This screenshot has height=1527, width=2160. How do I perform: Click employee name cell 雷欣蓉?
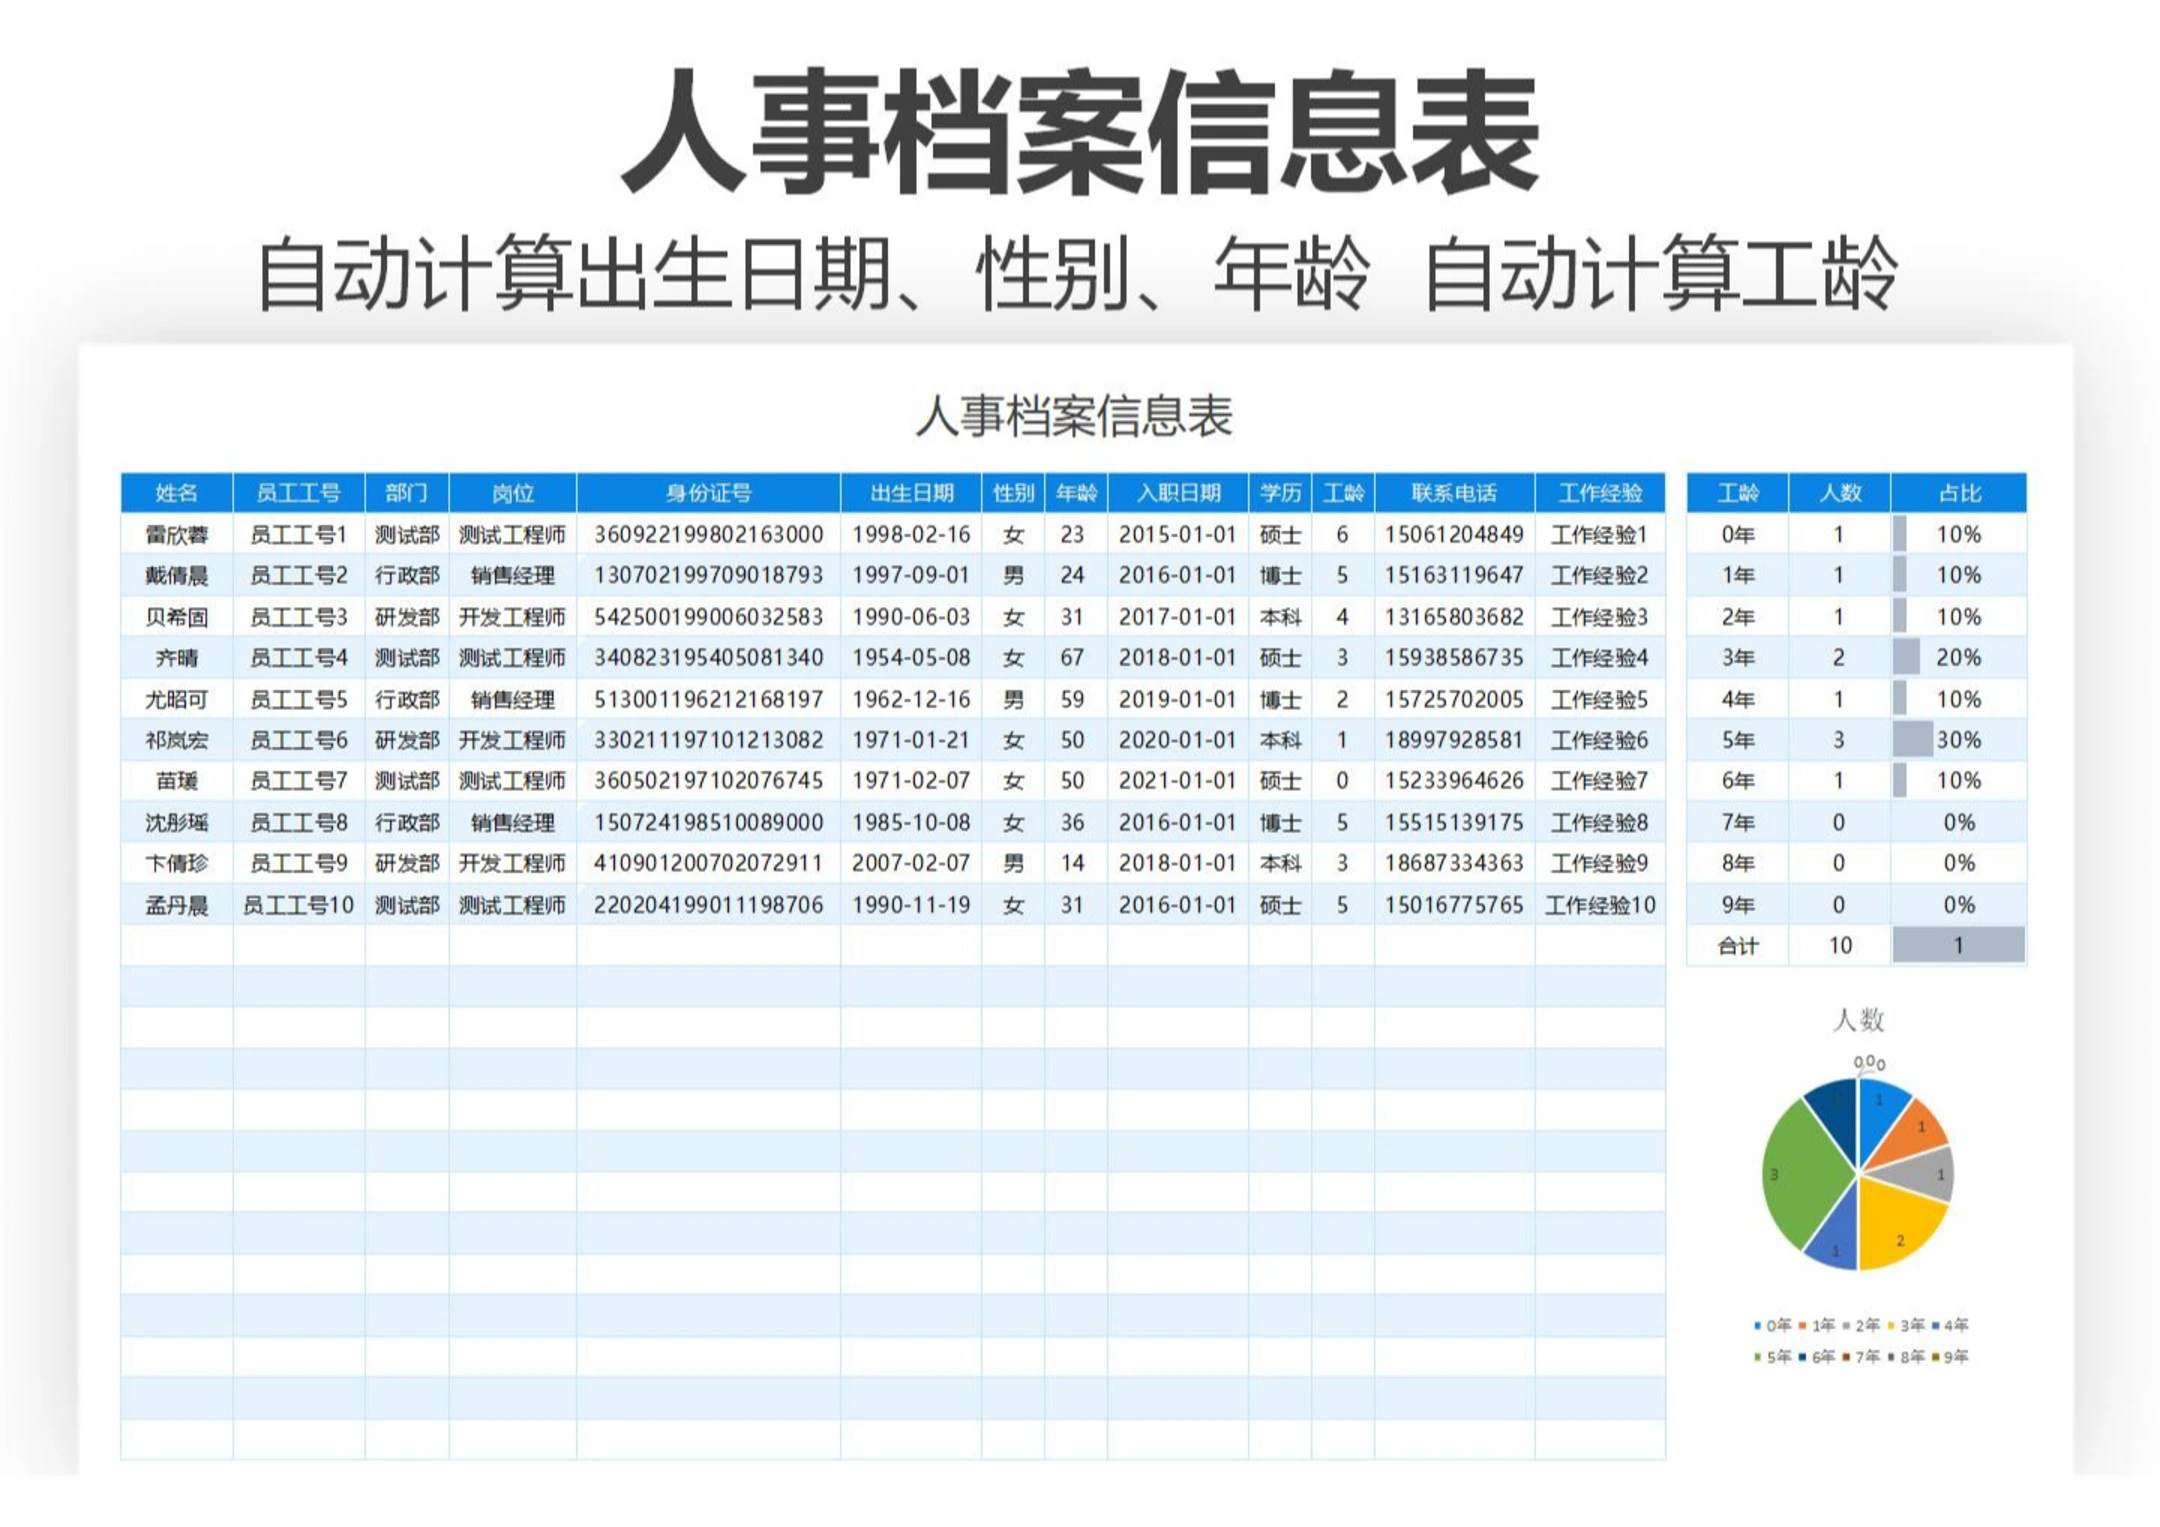176,535
